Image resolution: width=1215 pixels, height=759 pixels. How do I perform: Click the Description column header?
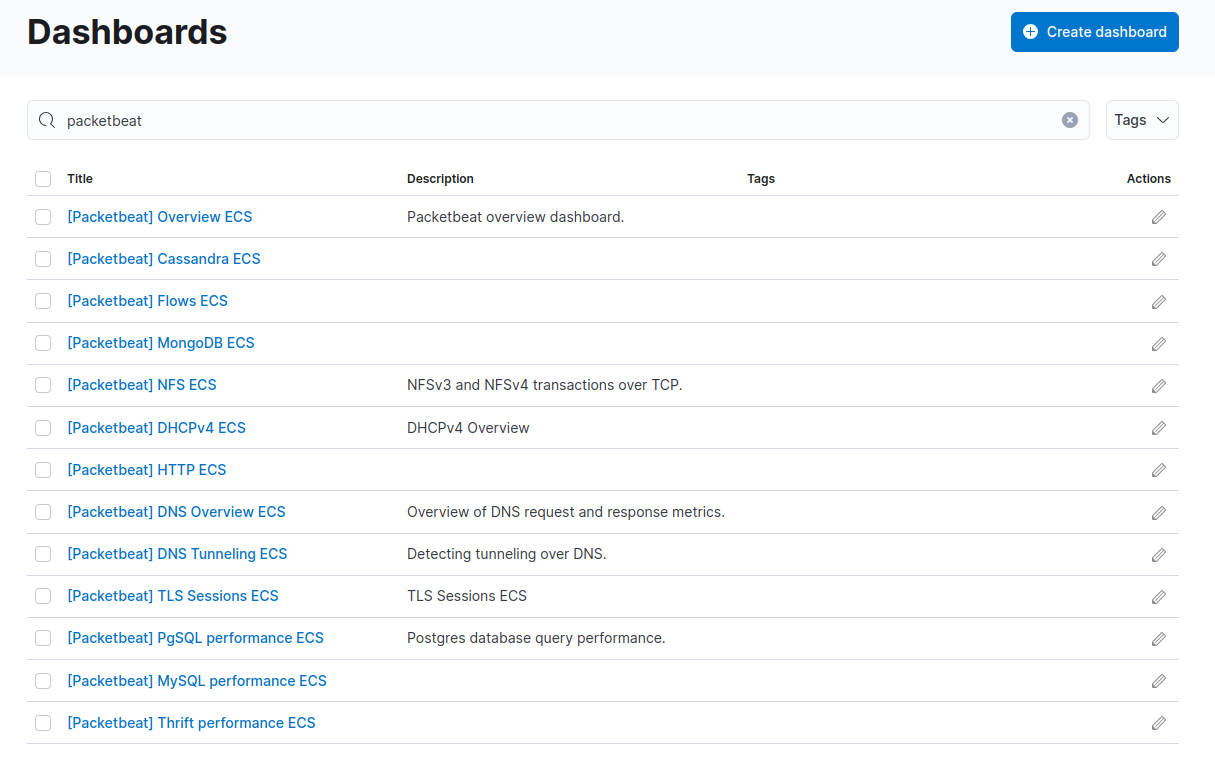tap(441, 179)
